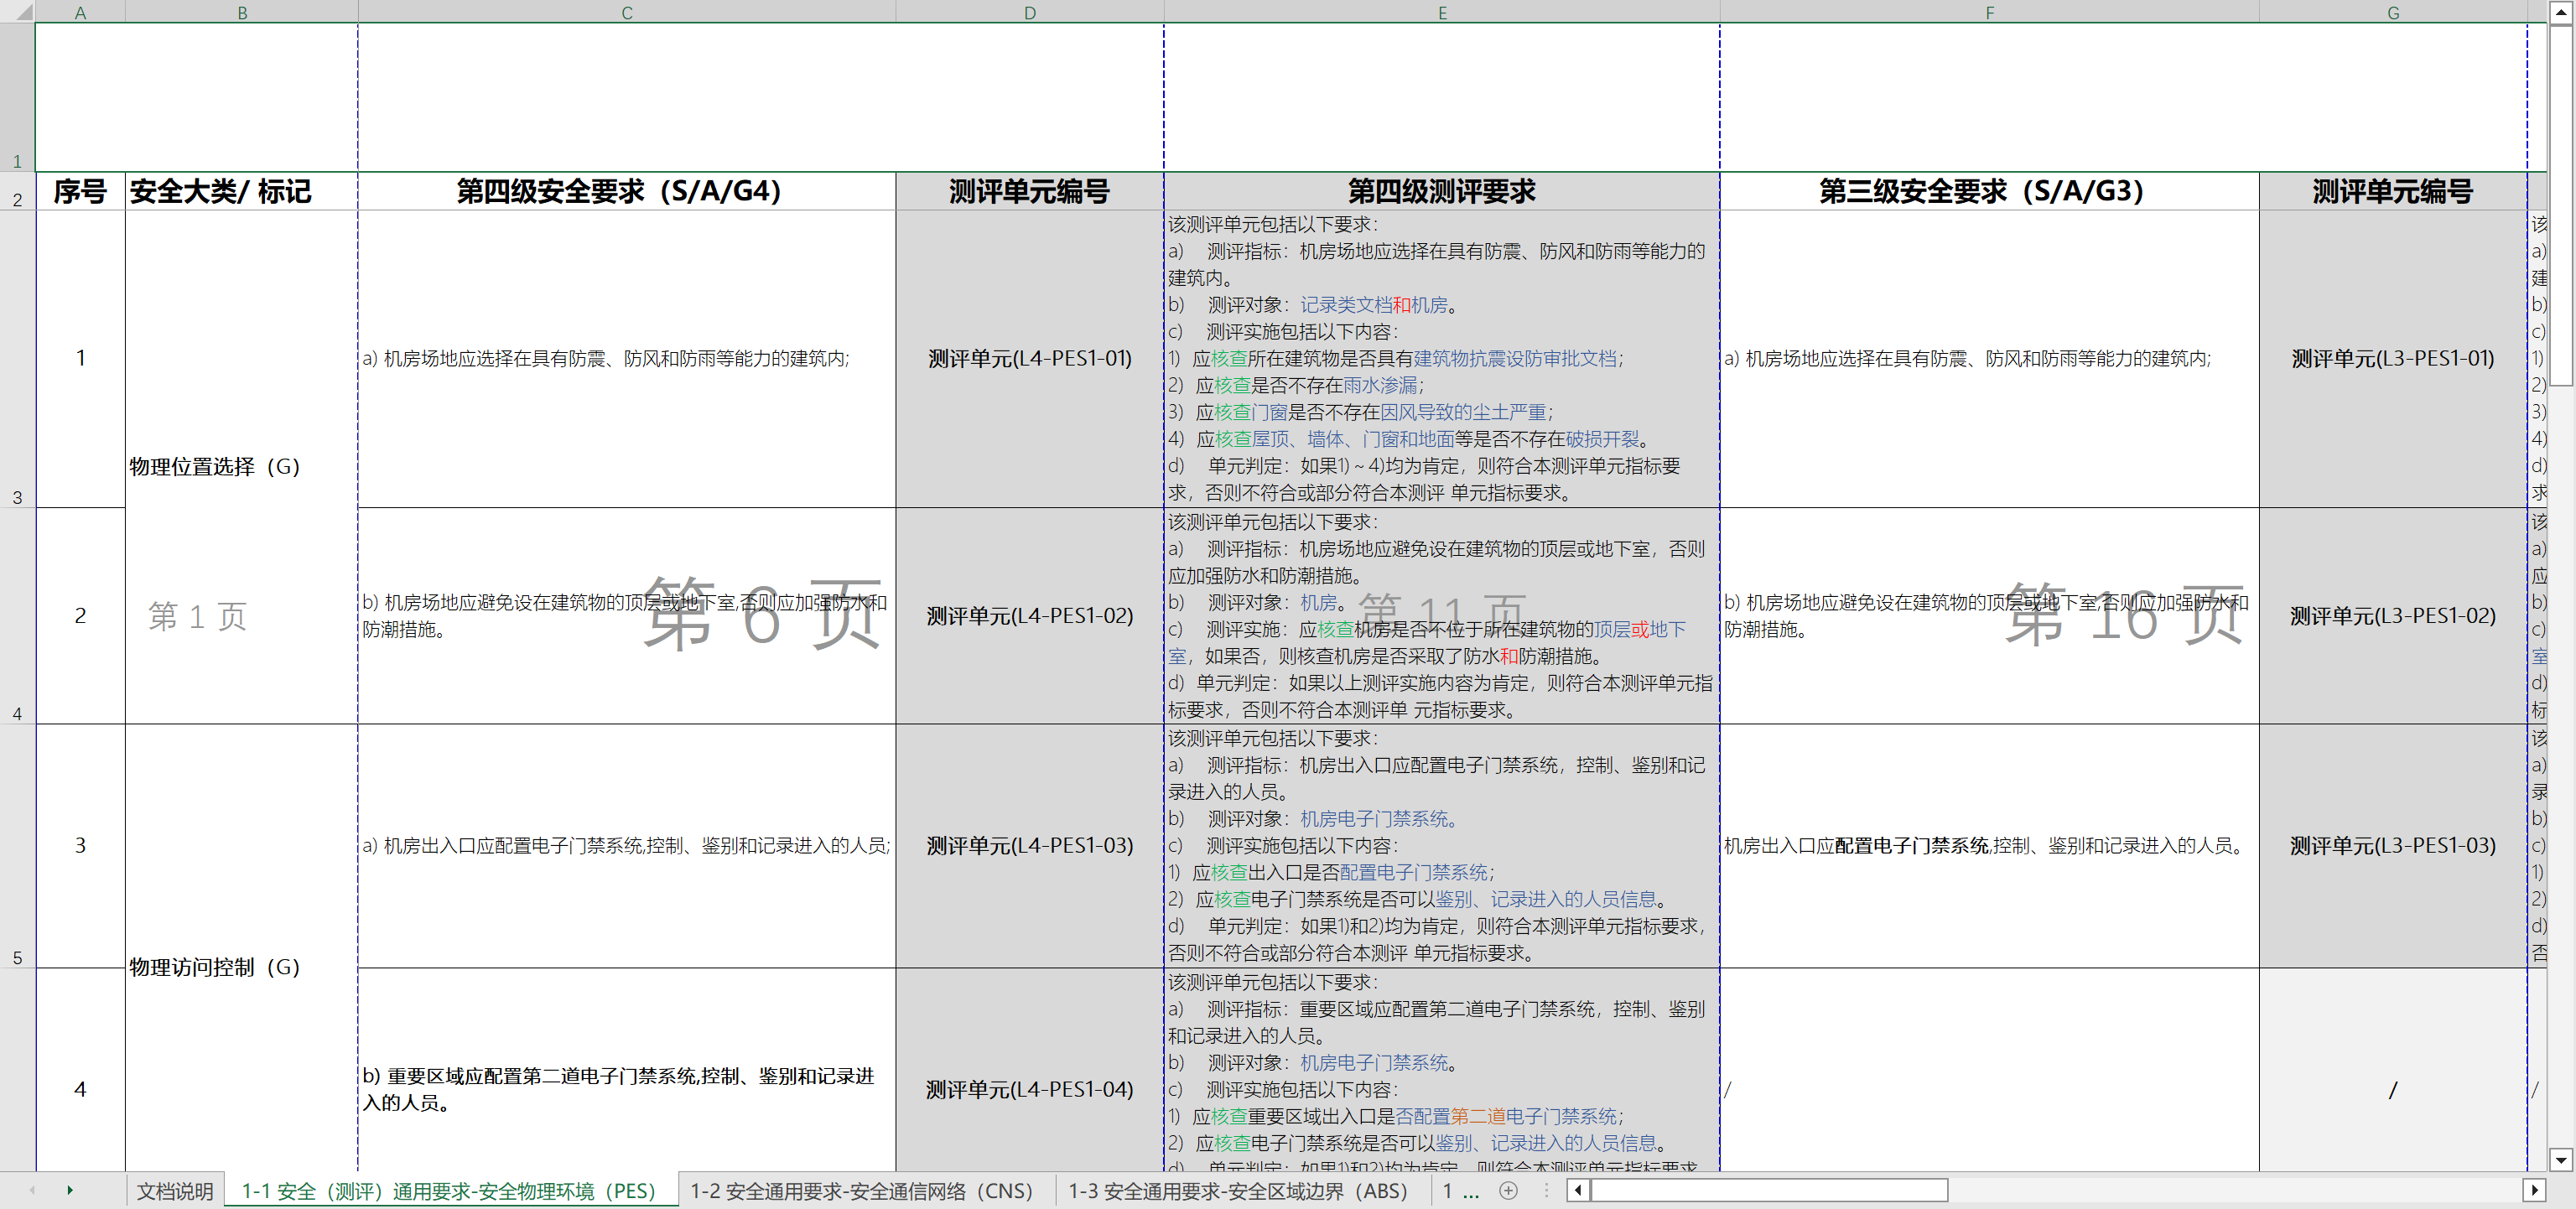
Task: Click the tab-bar resize dots handle
Action: tap(1546, 1190)
